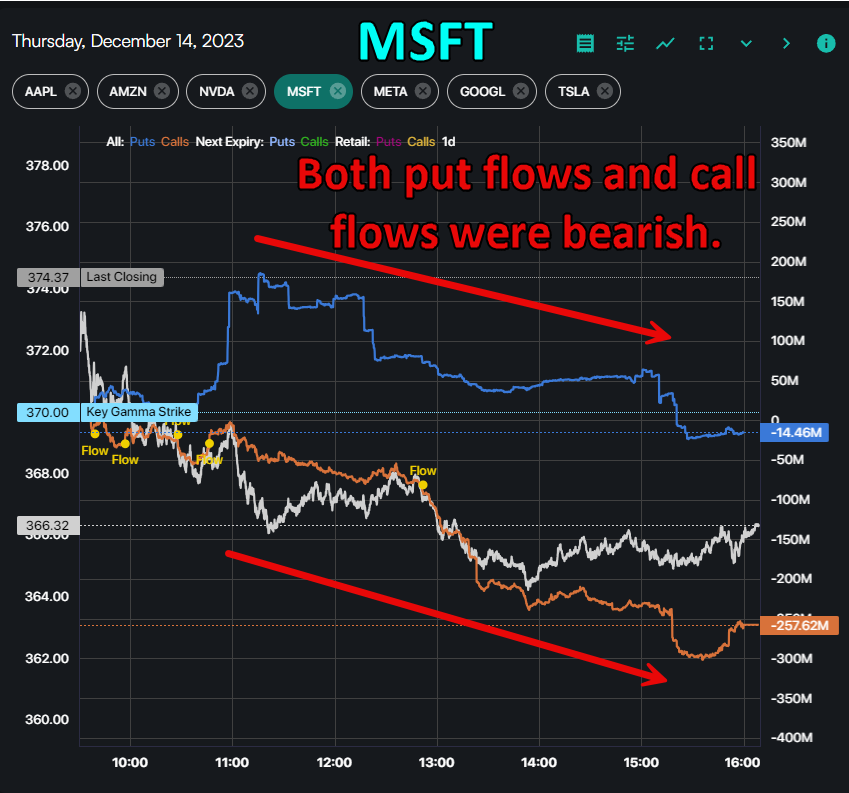Go to next day arrow
The image size is (849, 793).
coord(786,43)
